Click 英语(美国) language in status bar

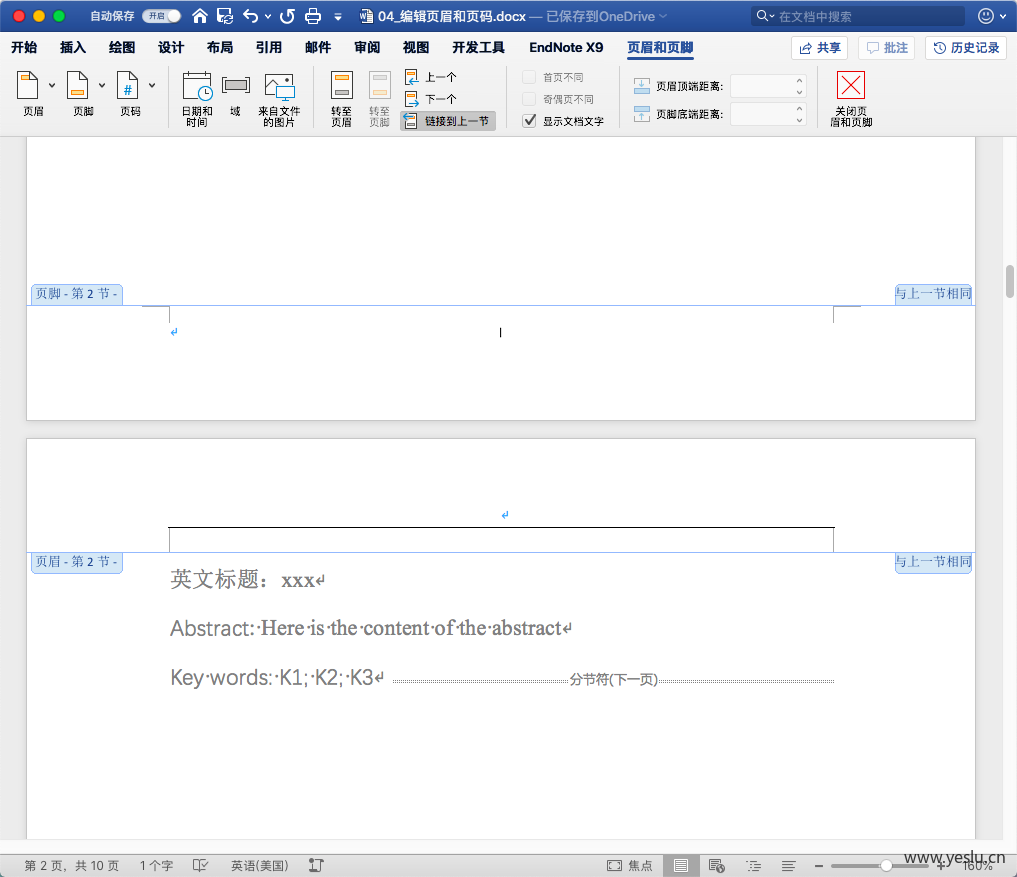coord(259,866)
